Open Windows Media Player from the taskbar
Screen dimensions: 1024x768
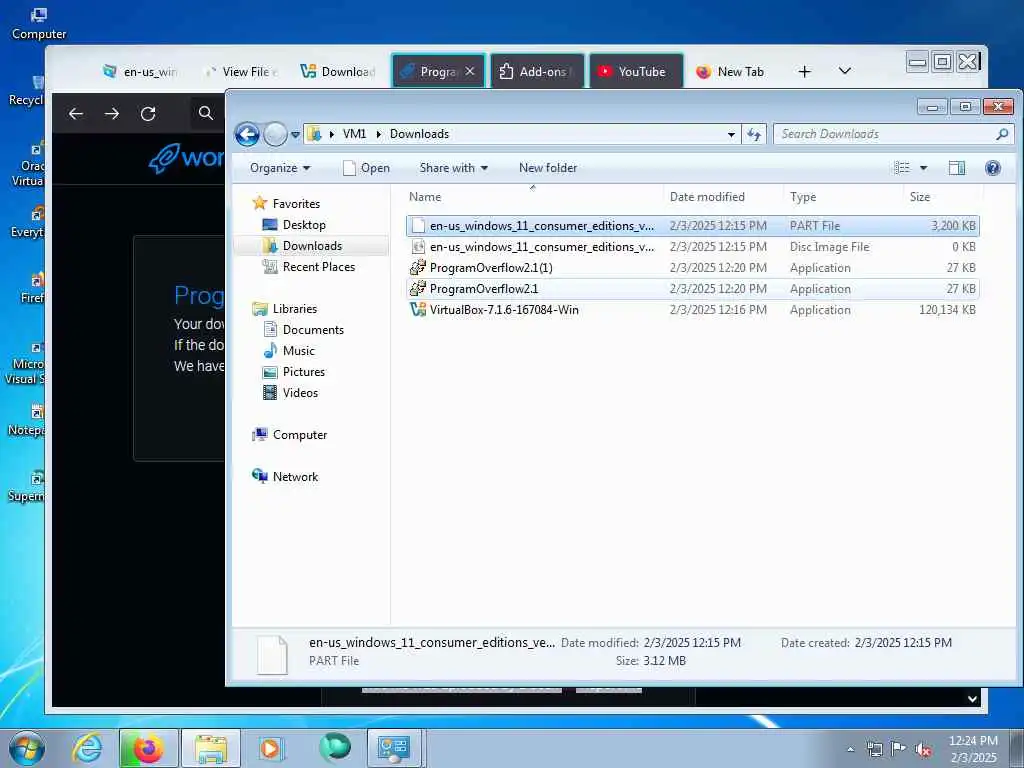coord(270,748)
